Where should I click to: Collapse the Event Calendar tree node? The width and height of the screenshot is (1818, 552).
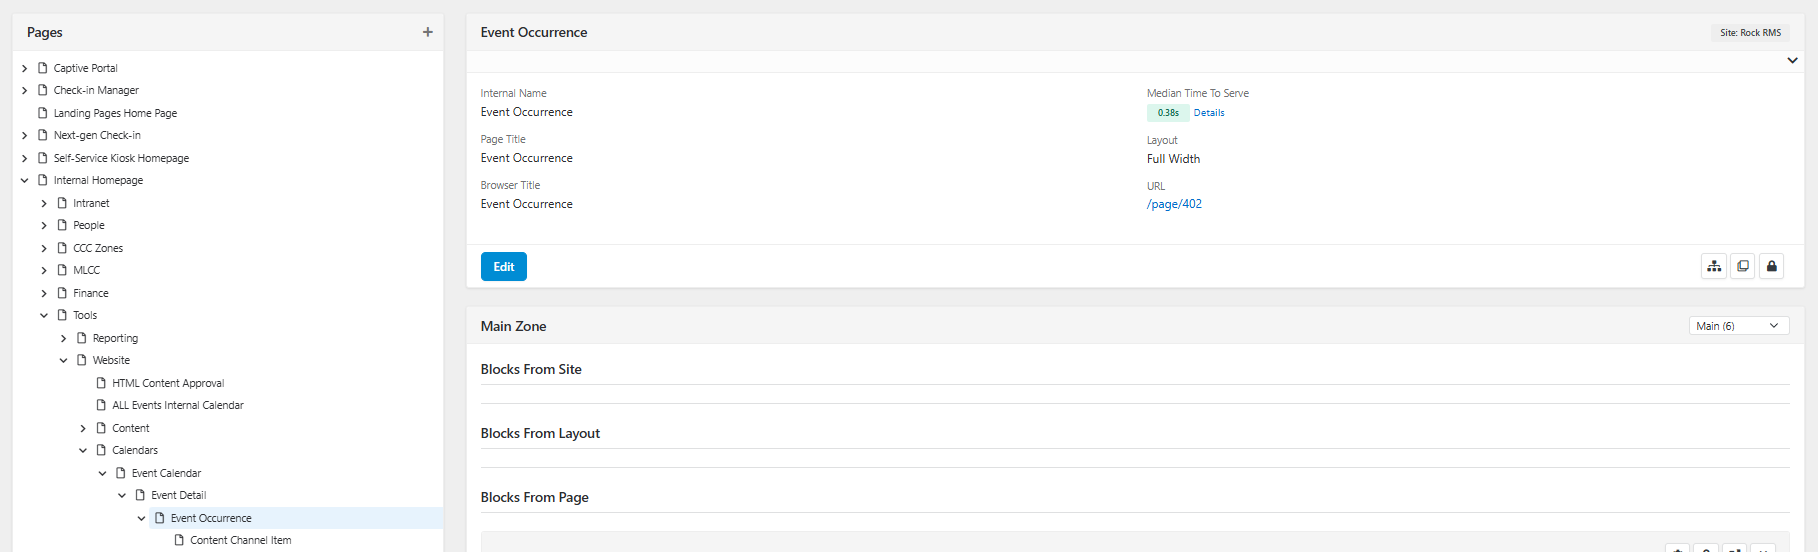click(103, 473)
